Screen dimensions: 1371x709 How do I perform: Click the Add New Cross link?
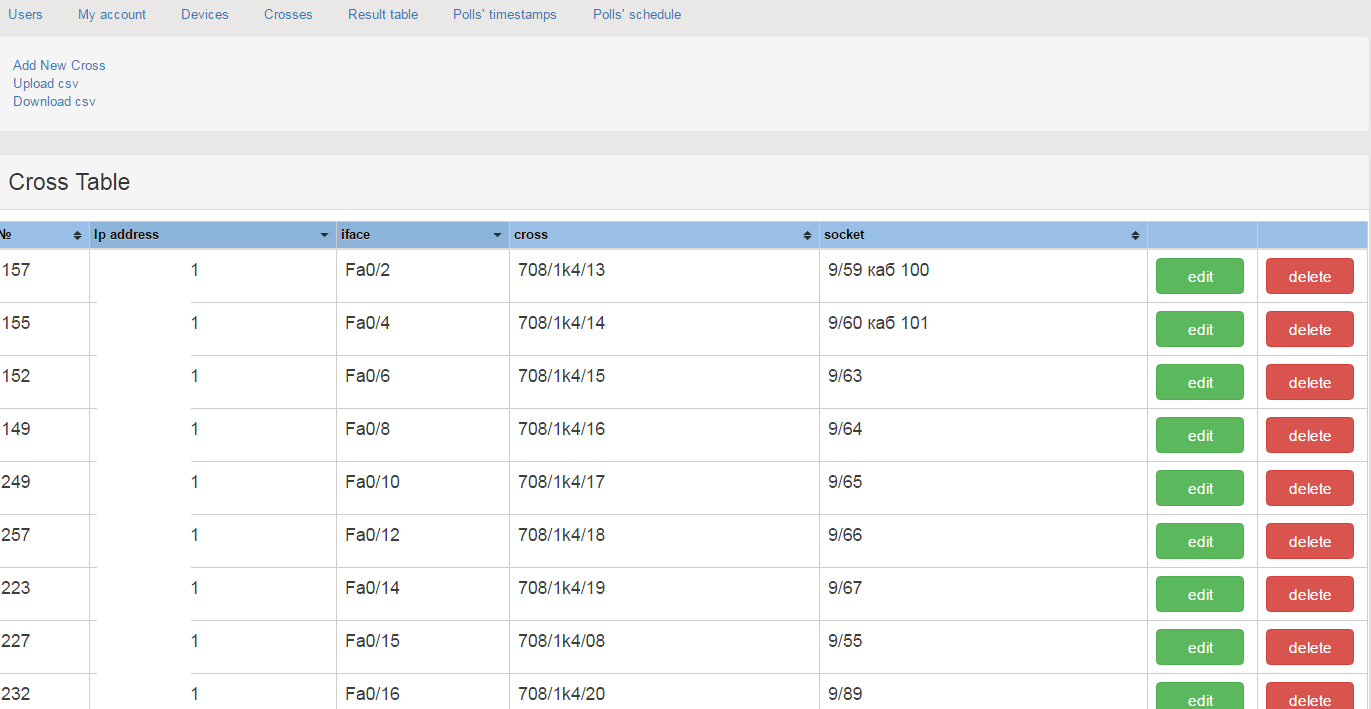tap(59, 65)
